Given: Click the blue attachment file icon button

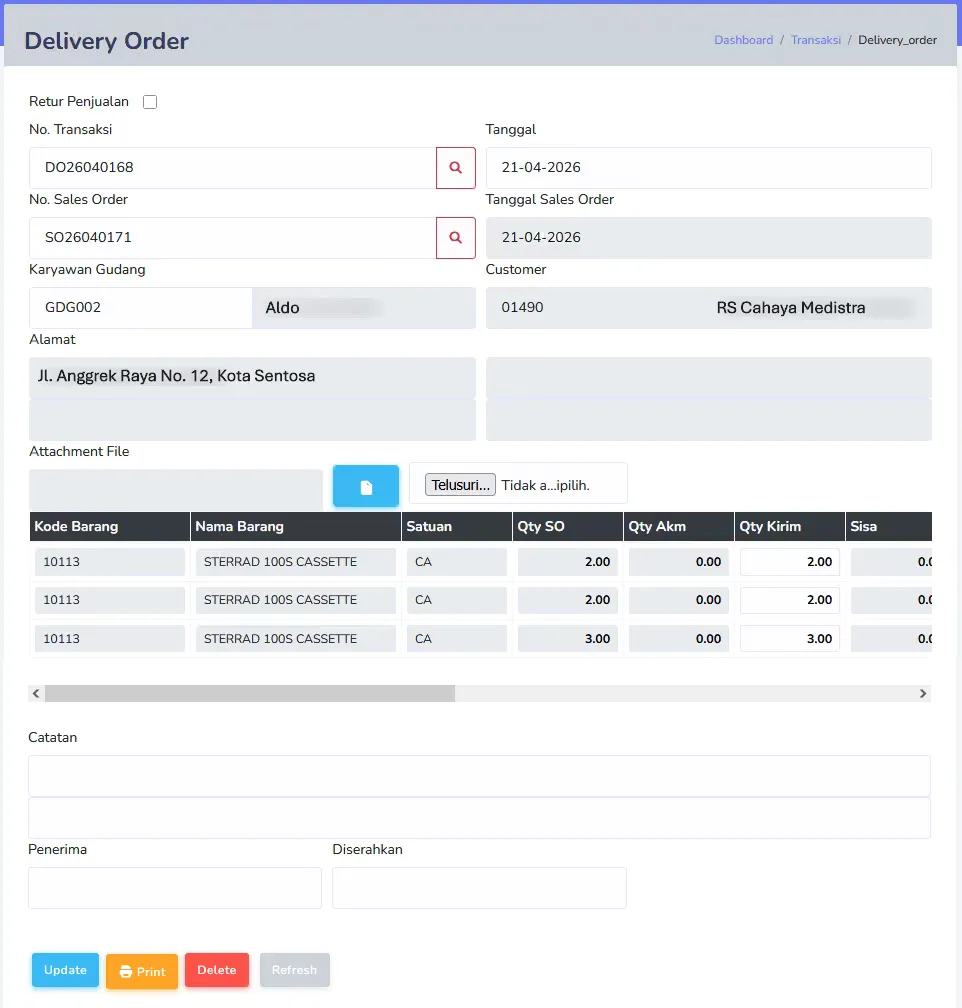Looking at the screenshot, I should (x=366, y=486).
